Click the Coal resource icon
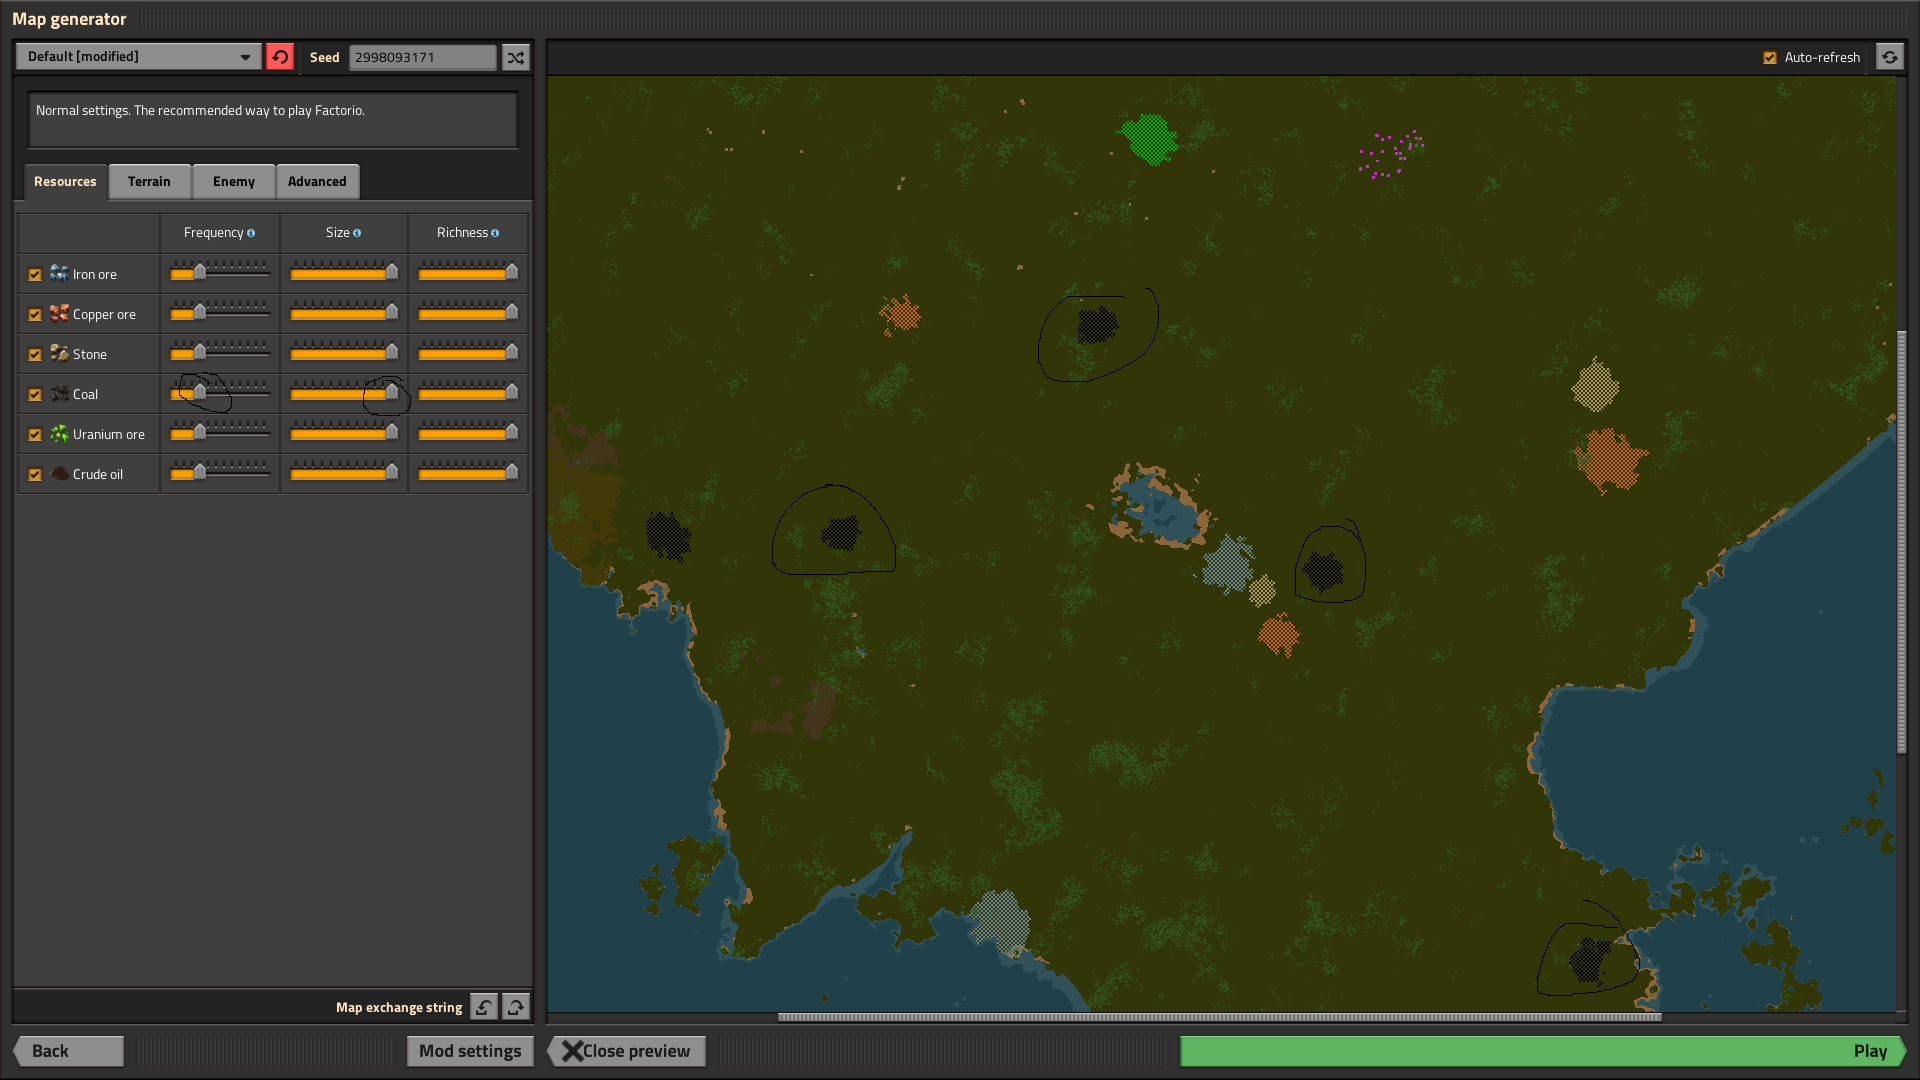 59,393
